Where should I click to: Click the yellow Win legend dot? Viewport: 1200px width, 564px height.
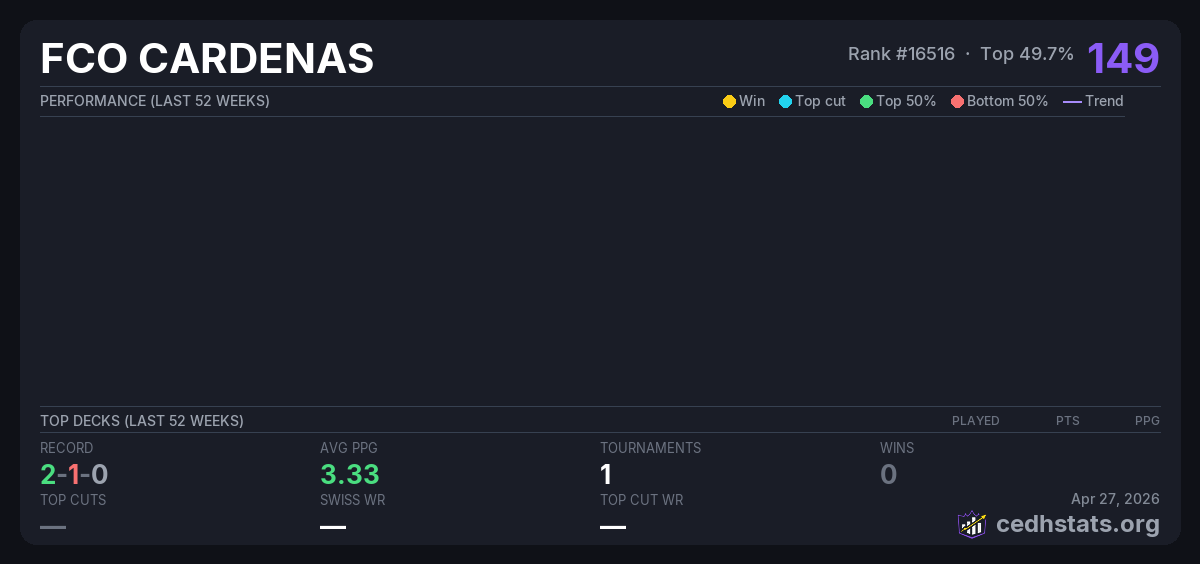729,101
